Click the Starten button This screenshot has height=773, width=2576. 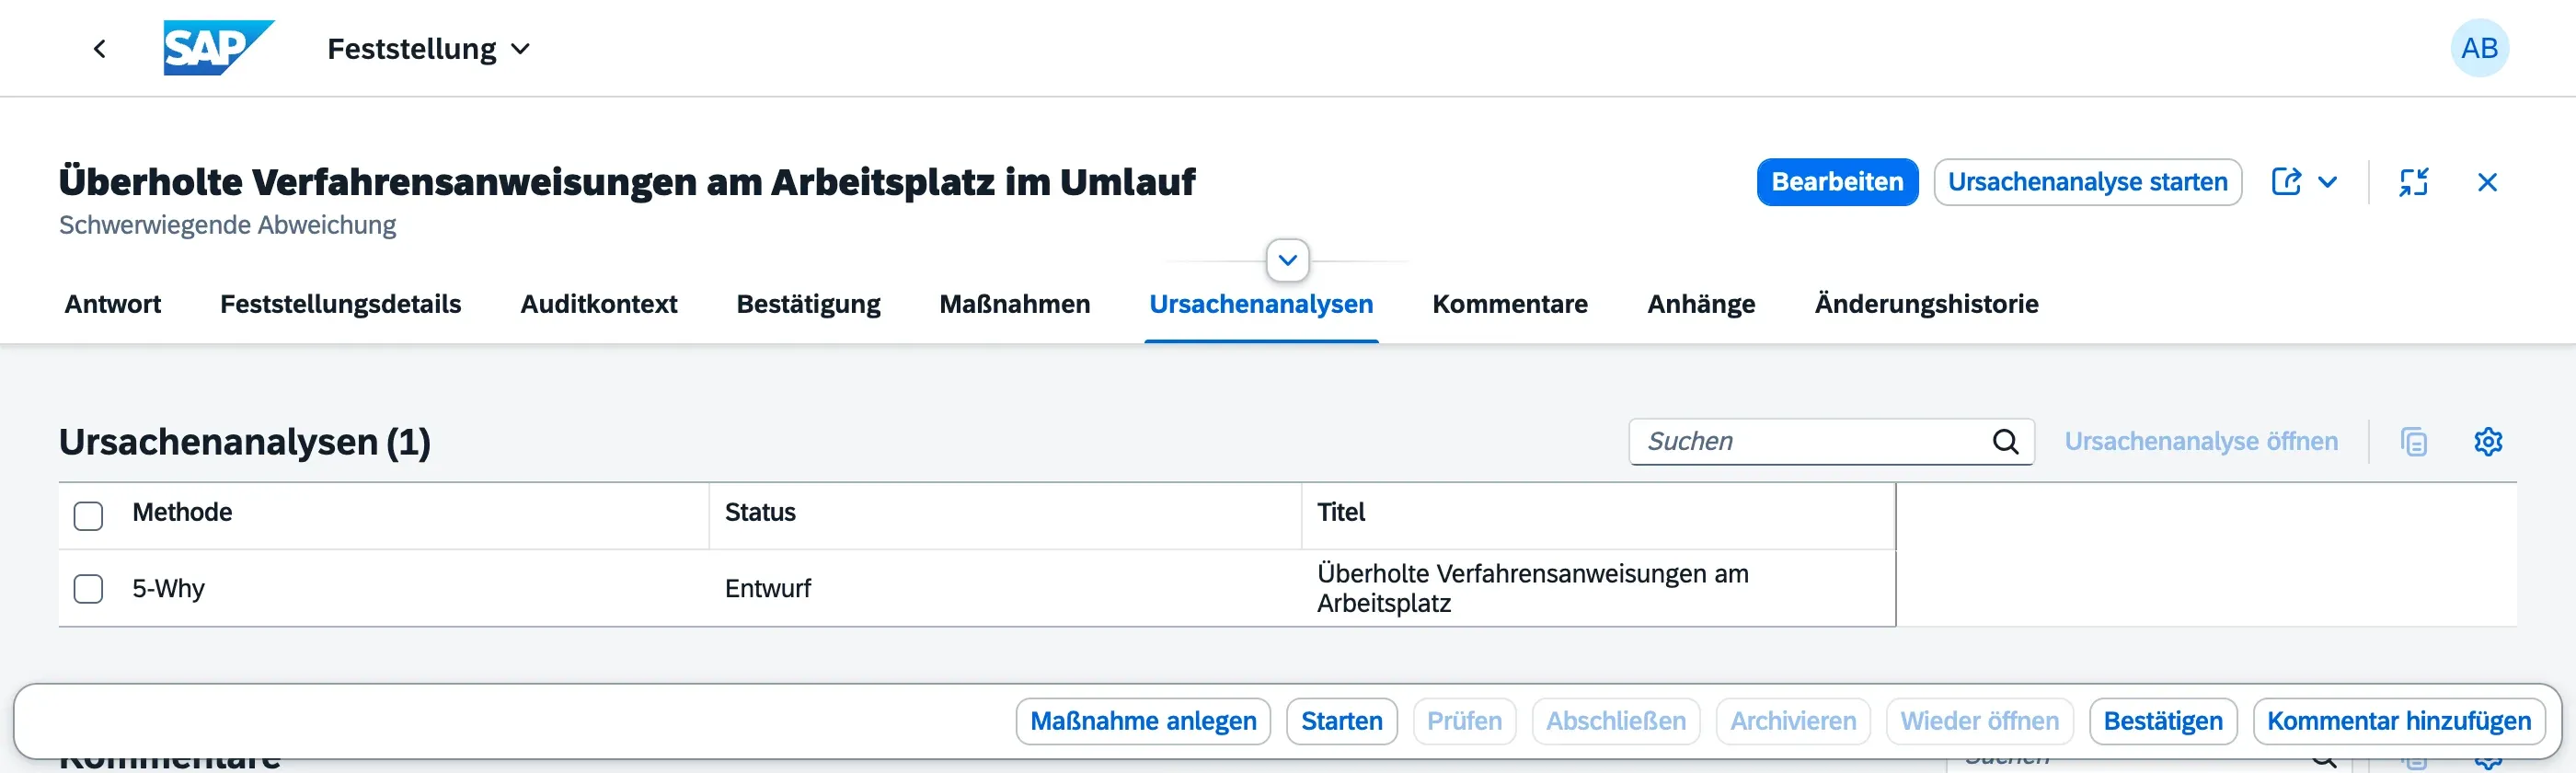coord(1341,721)
